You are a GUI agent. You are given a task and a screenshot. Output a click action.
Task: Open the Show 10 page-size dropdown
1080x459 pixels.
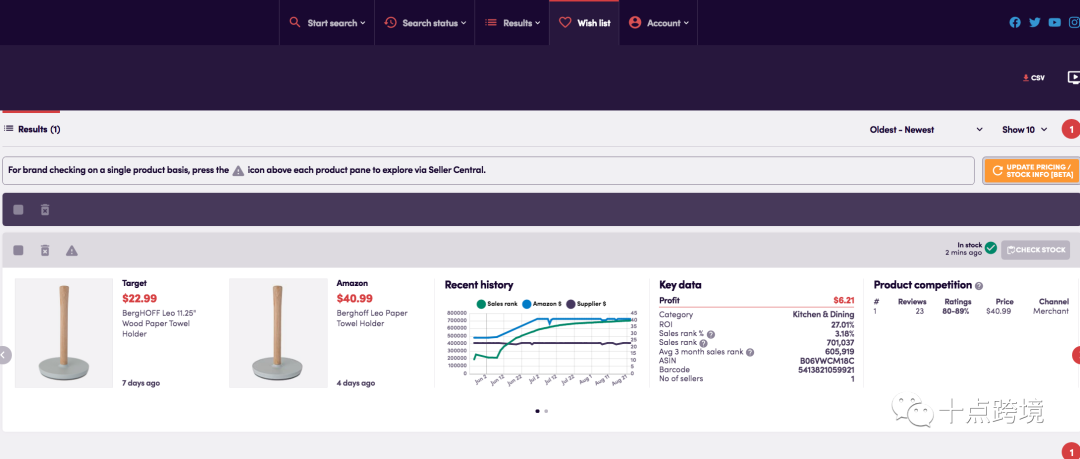[1025, 130]
